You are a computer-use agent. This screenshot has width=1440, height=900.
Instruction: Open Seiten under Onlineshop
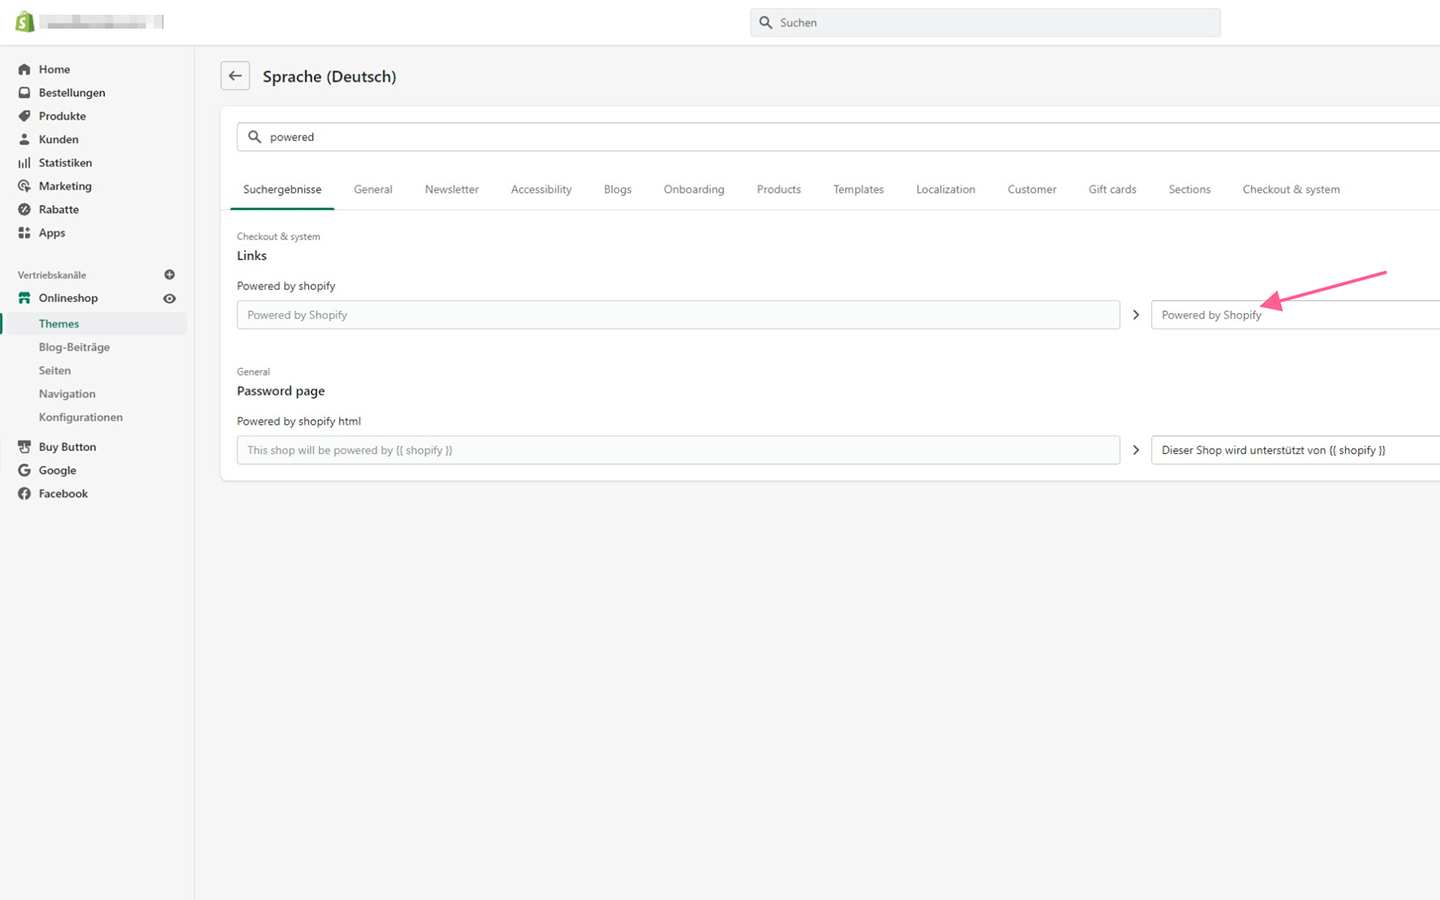[x=55, y=370]
